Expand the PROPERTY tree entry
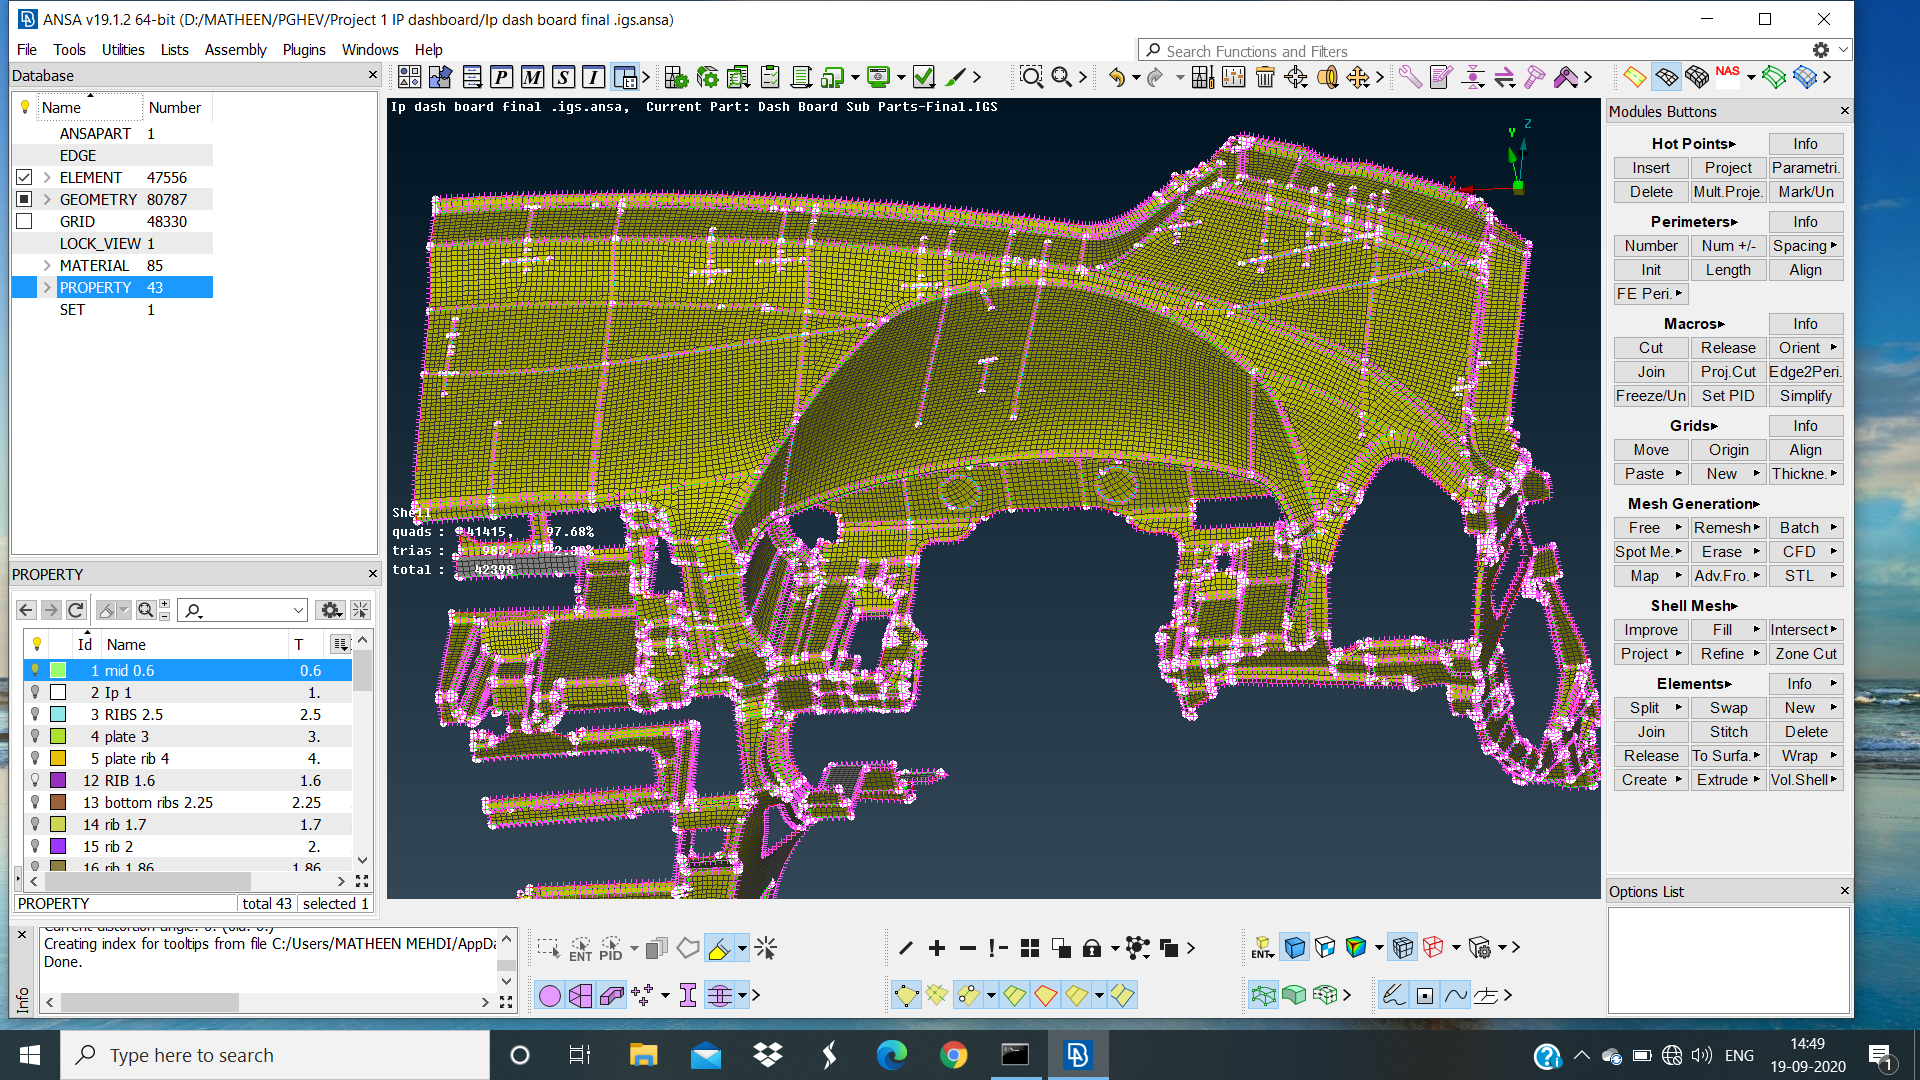The image size is (1920, 1080). pos(46,287)
